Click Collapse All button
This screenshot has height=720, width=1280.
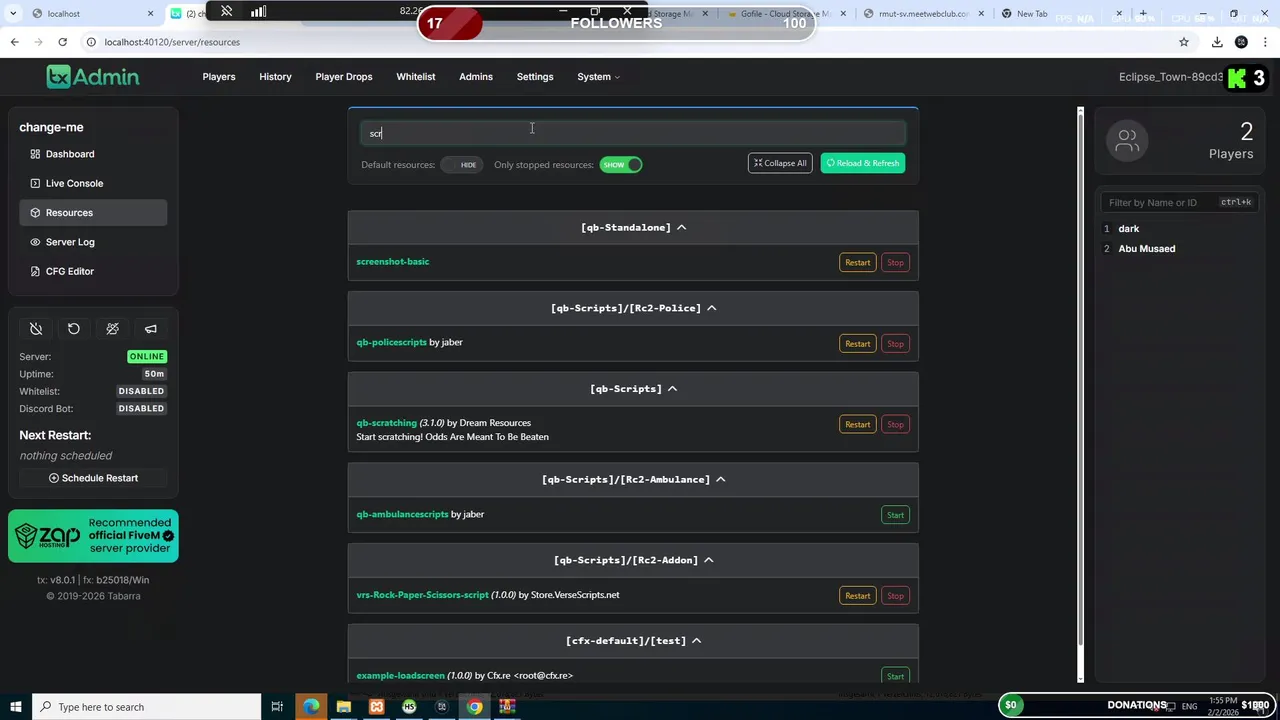[x=780, y=163]
